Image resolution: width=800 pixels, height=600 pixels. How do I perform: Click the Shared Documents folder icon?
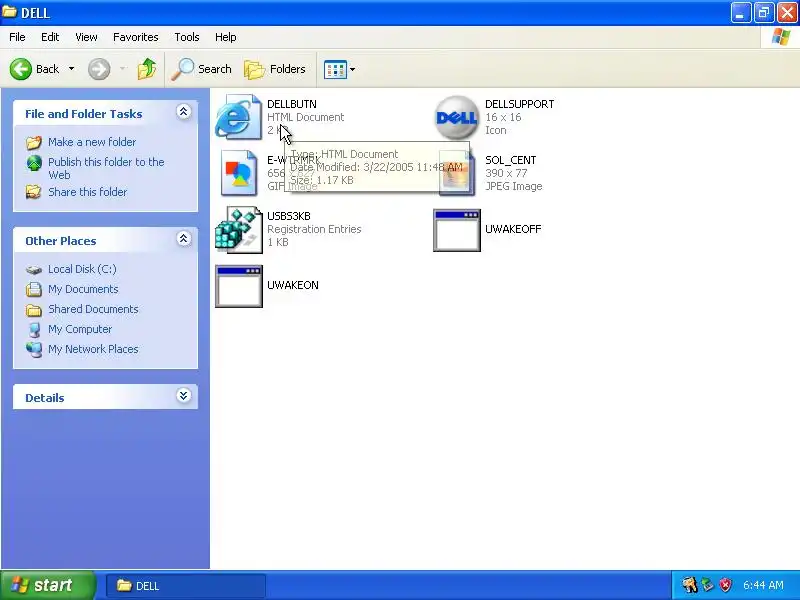pyautogui.click(x=34, y=310)
